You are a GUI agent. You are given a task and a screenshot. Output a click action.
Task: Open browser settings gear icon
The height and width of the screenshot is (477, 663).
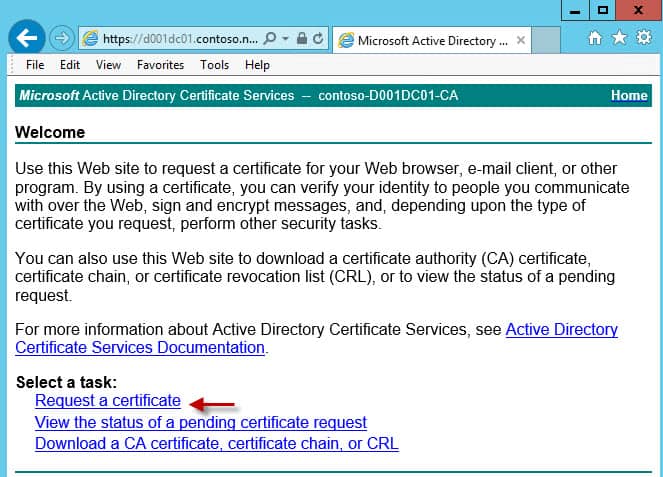[x=644, y=37]
